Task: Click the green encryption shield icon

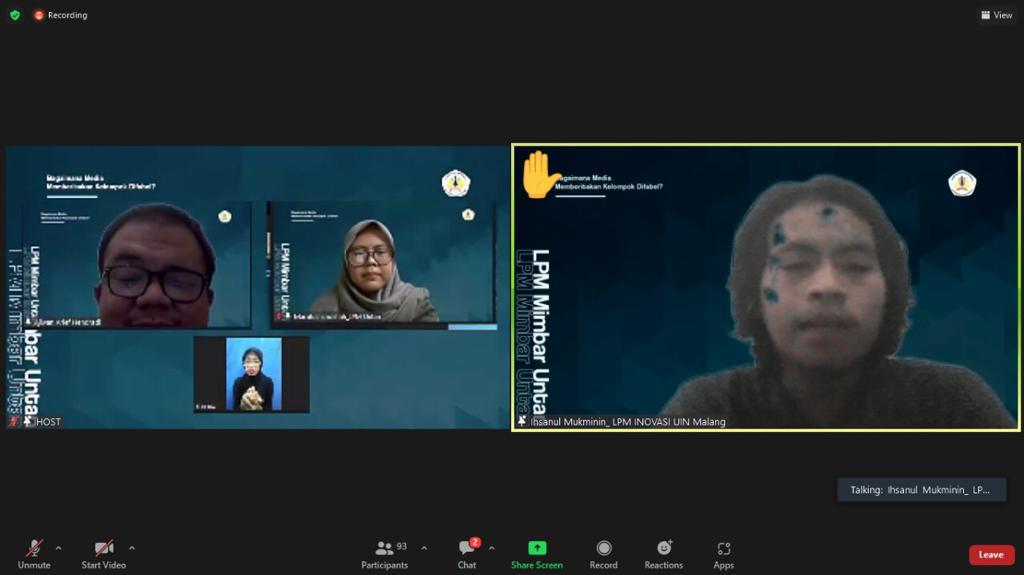Action: (x=15, y=15)
